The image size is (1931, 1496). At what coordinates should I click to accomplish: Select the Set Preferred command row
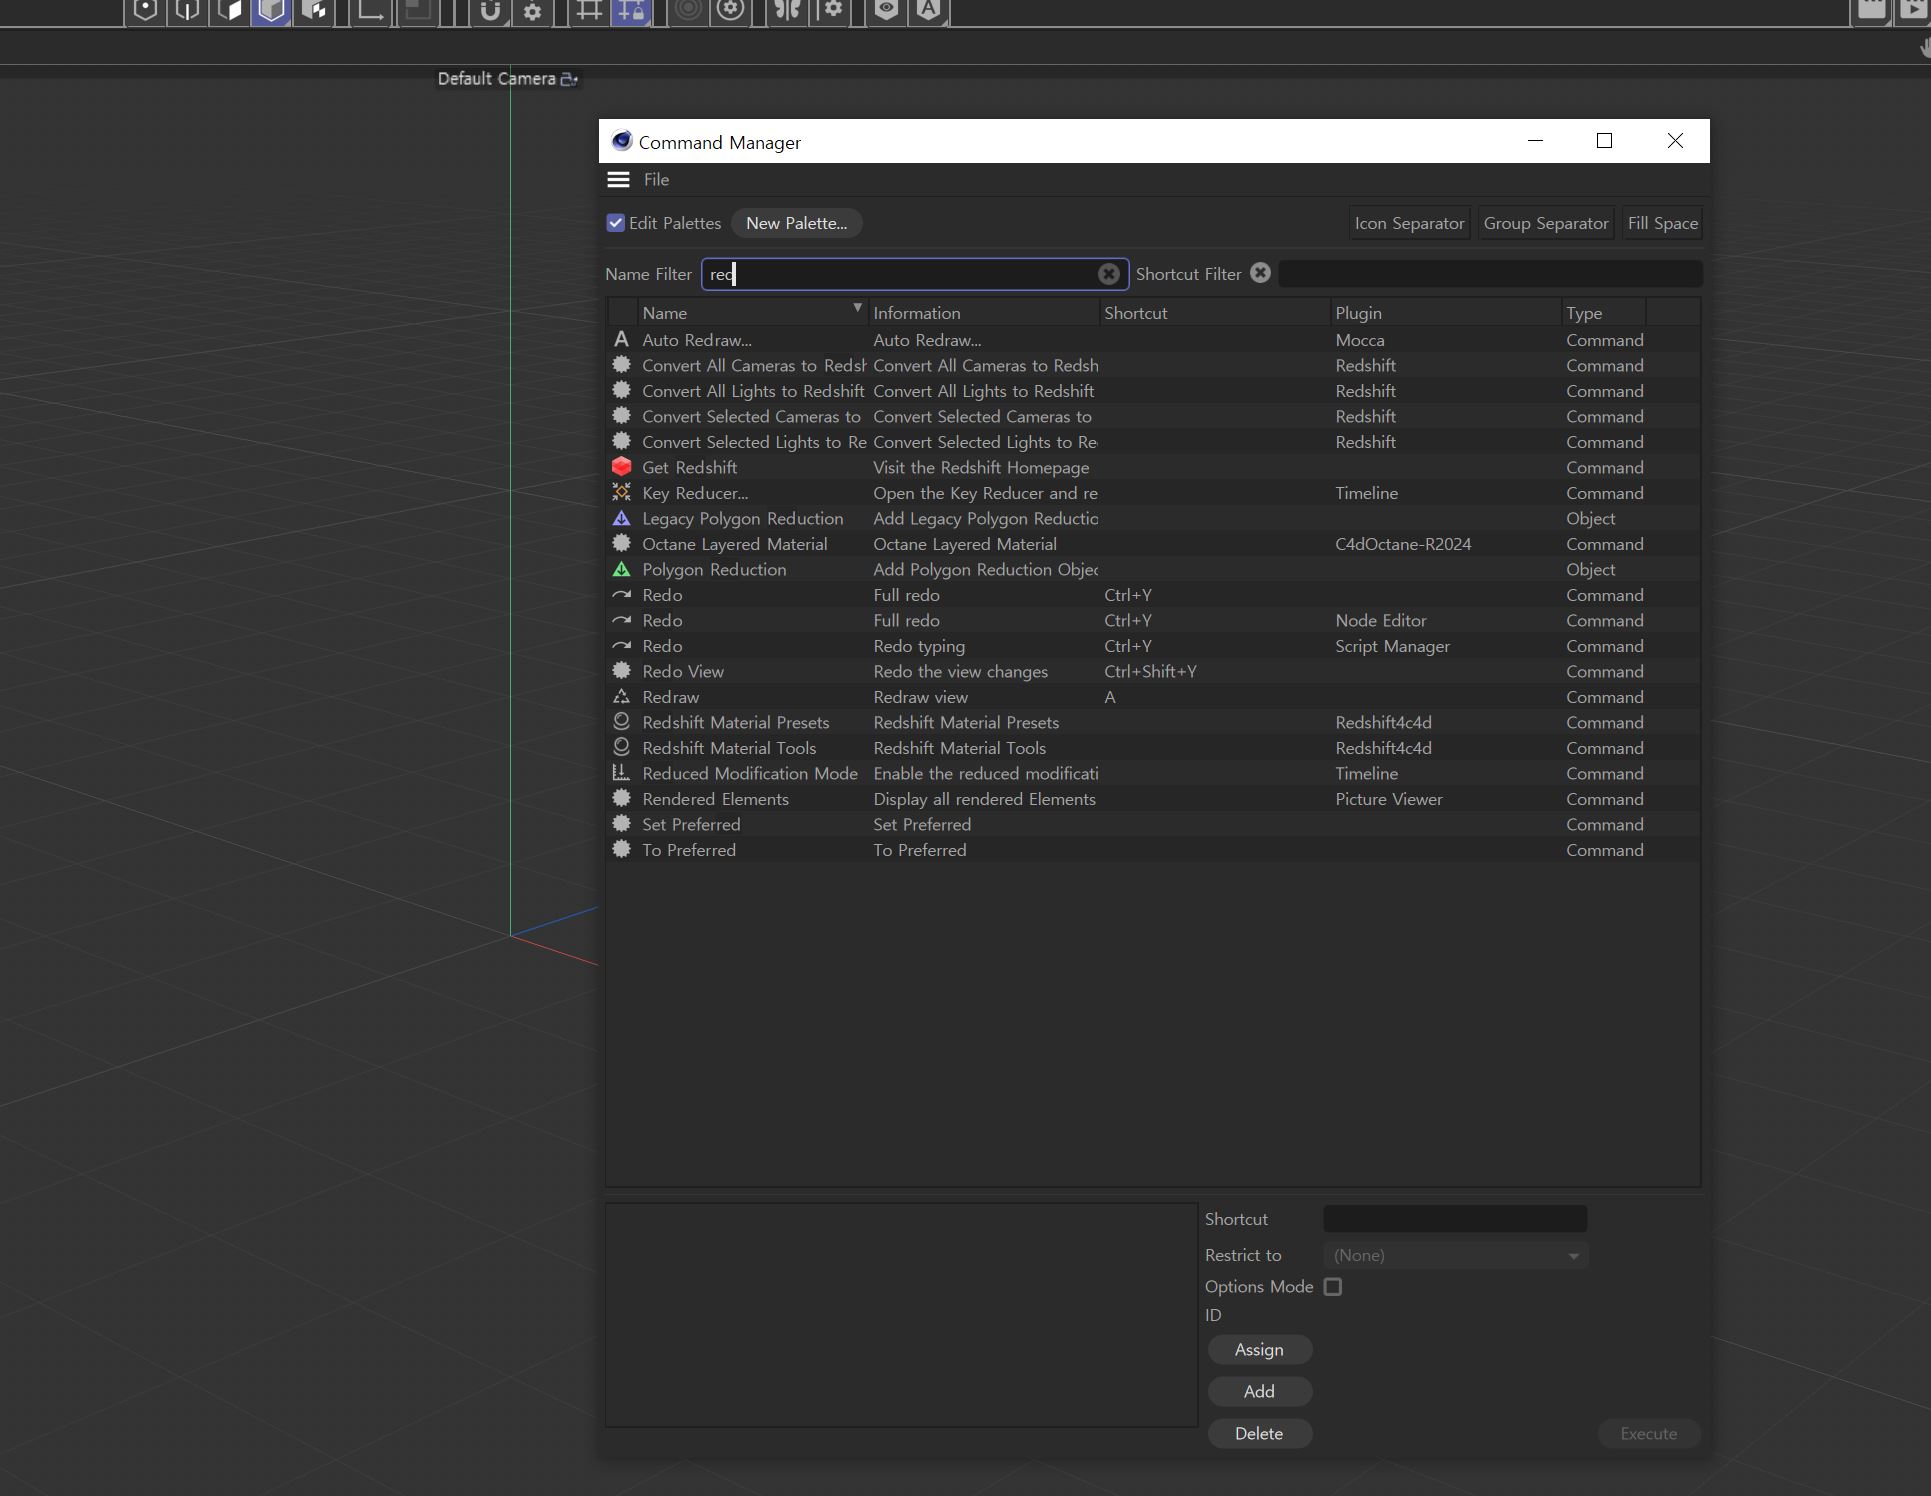point(1153,824)
